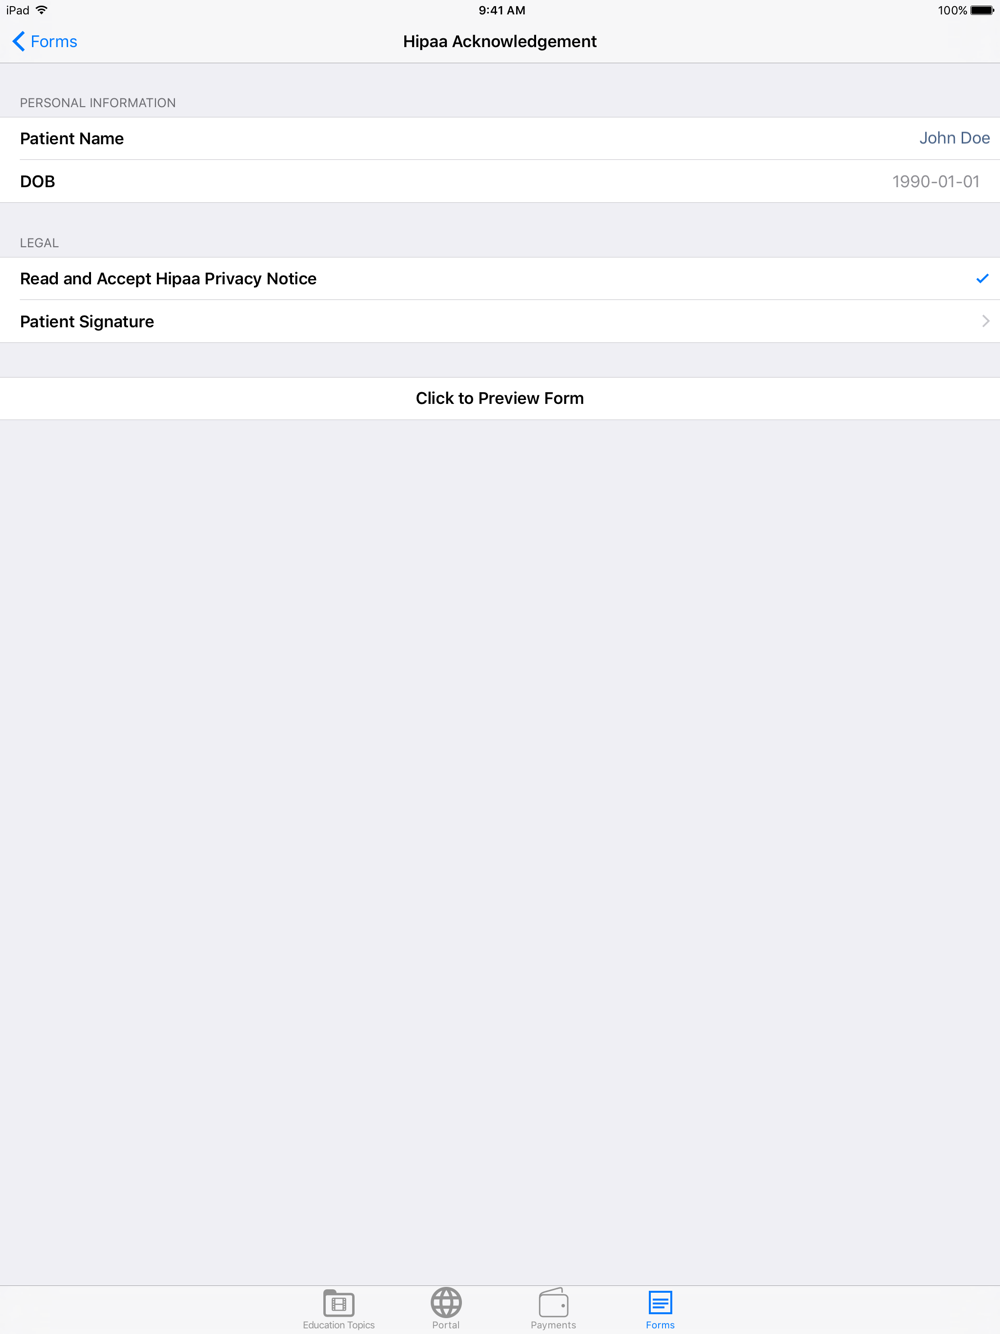Open the Payments wallet icon
Screen dimensions: 1000x1334
pyautogui.click(x=553, y=1302)
